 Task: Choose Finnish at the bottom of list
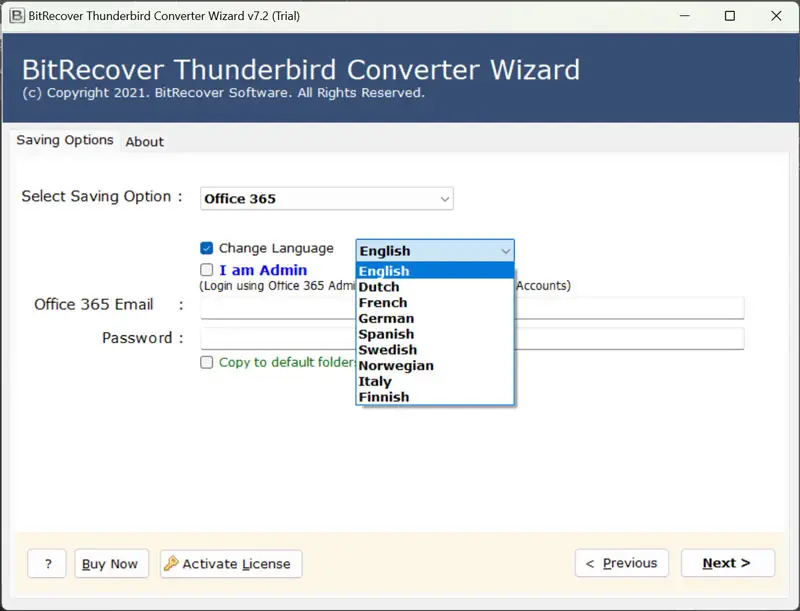[384, 397]
